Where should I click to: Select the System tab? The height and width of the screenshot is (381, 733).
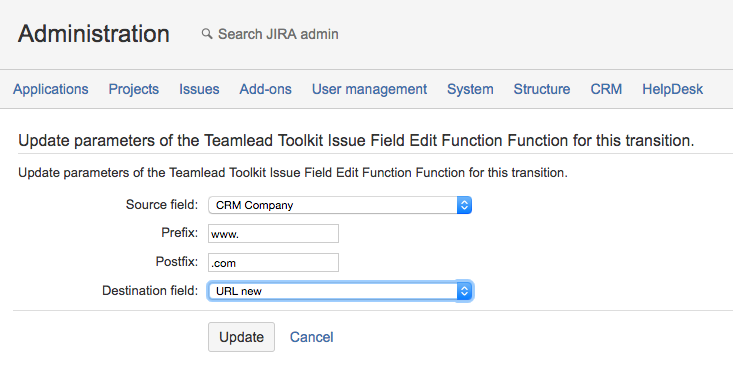[x=470, y=89]
